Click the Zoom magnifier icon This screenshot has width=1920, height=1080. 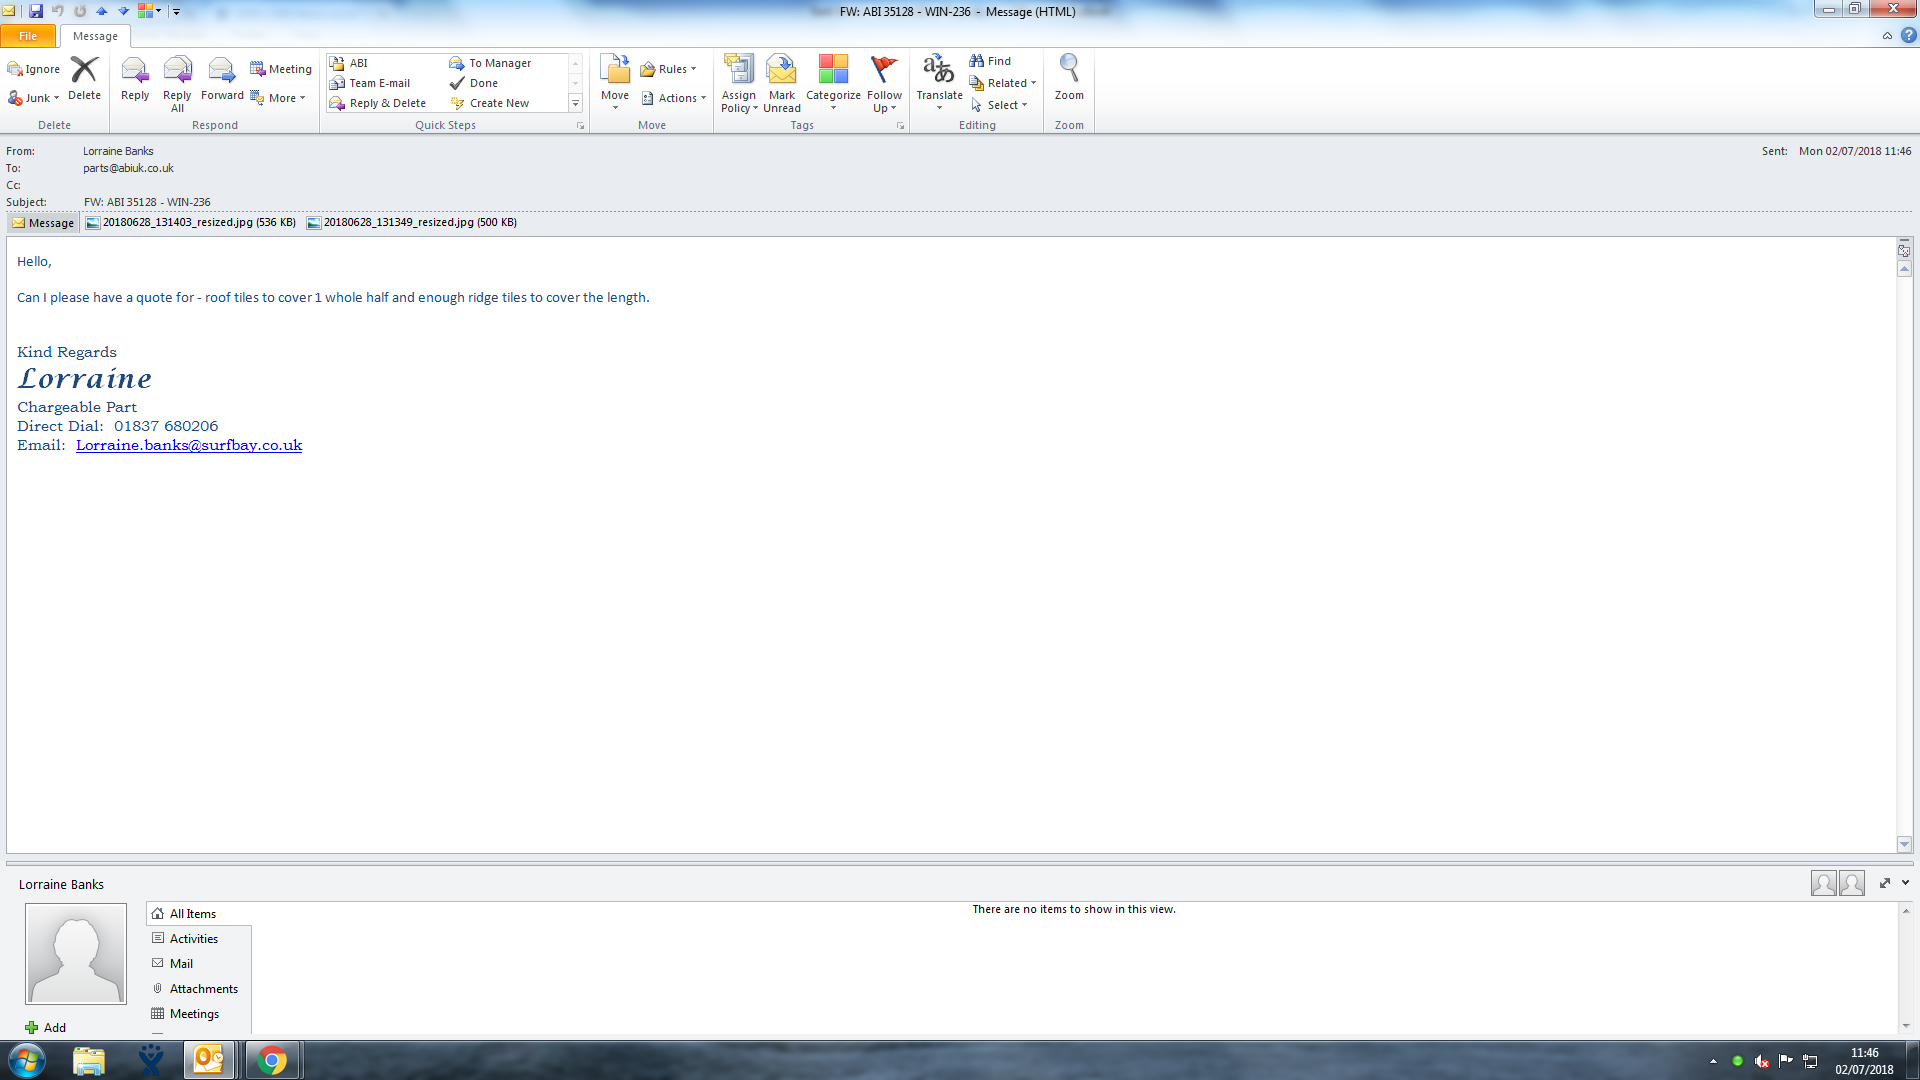click(x=1069, y=79)
